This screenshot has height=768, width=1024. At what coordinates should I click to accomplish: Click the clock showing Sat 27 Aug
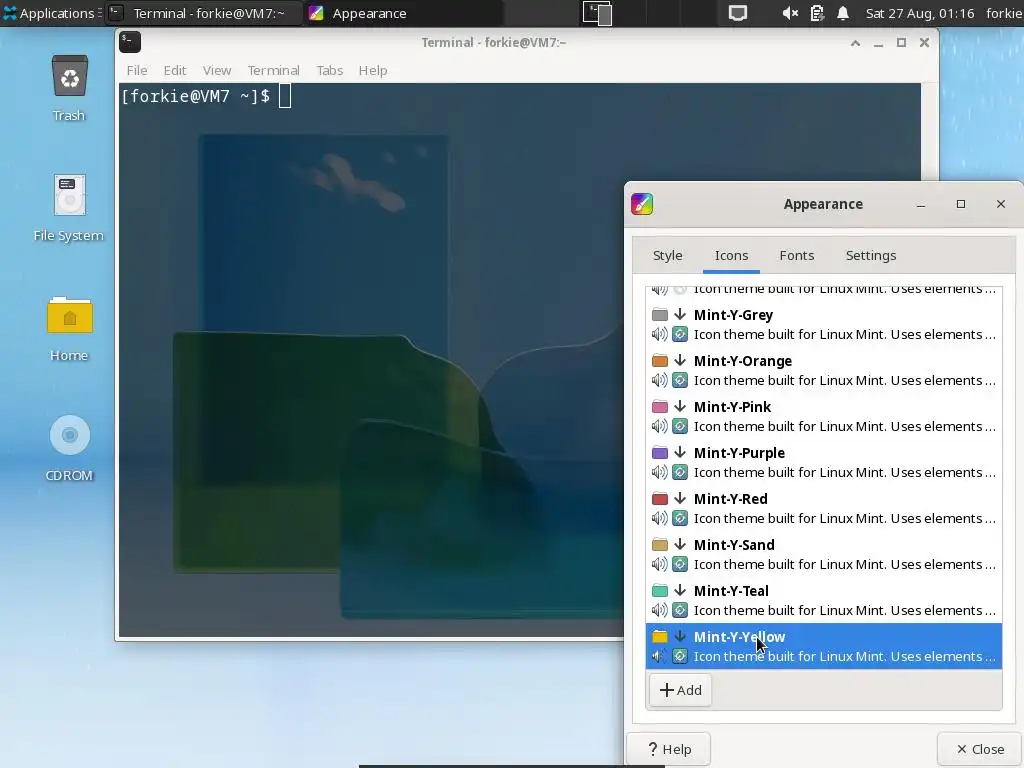pyautogui.click(x=920, y=13)
